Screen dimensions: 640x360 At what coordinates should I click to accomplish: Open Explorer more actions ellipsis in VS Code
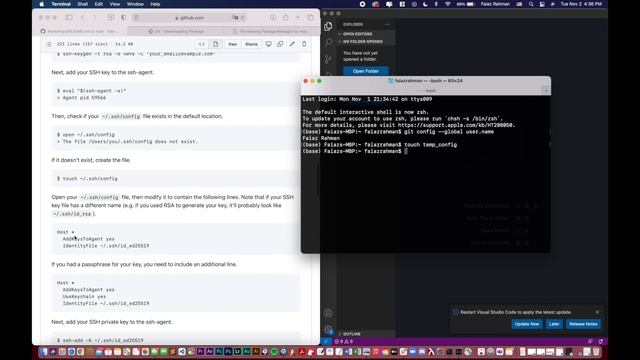[387, 24]
